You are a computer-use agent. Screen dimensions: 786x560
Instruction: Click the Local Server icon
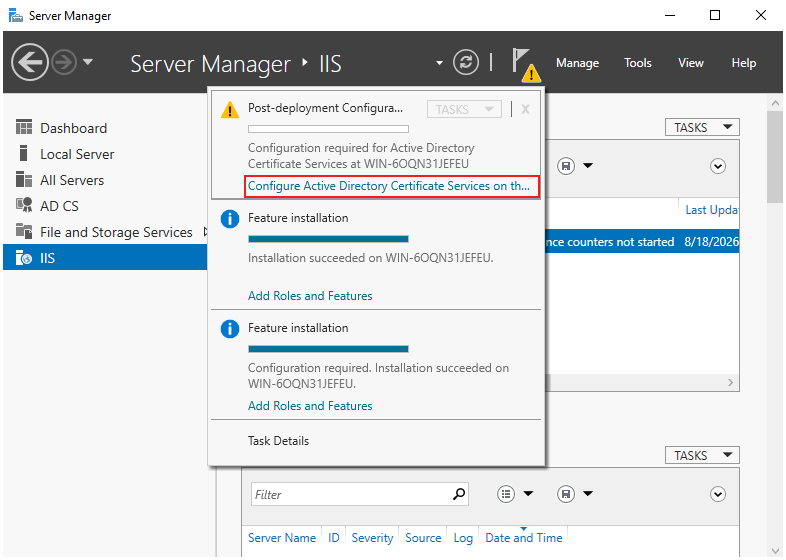tap(23, 153)
